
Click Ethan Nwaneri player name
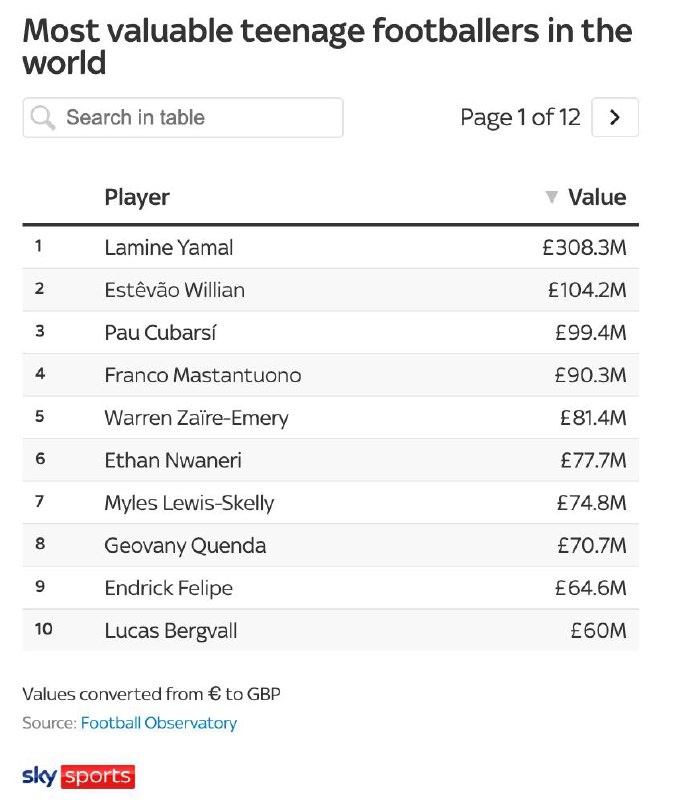[x=173, y=461]
